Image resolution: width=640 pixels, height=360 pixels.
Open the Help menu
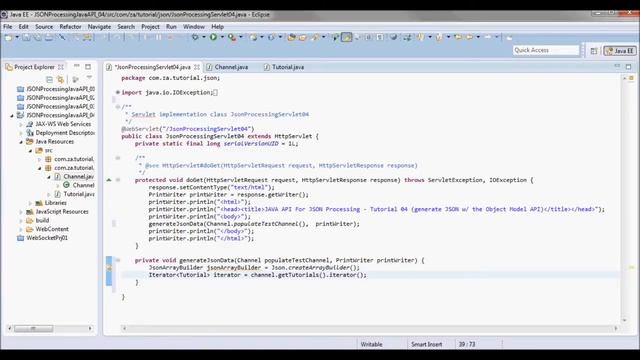pyautogui.click(x=218, y=27)
